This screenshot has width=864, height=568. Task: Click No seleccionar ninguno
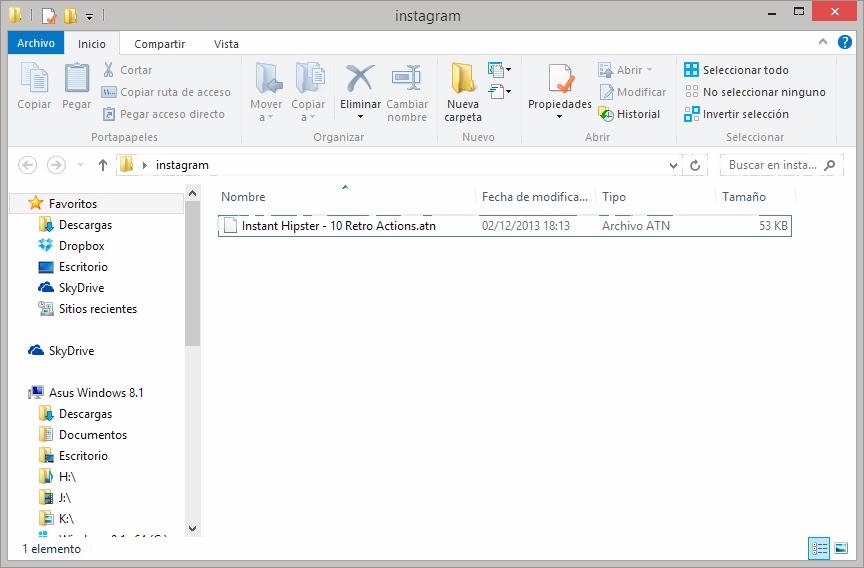click(754, 92)
